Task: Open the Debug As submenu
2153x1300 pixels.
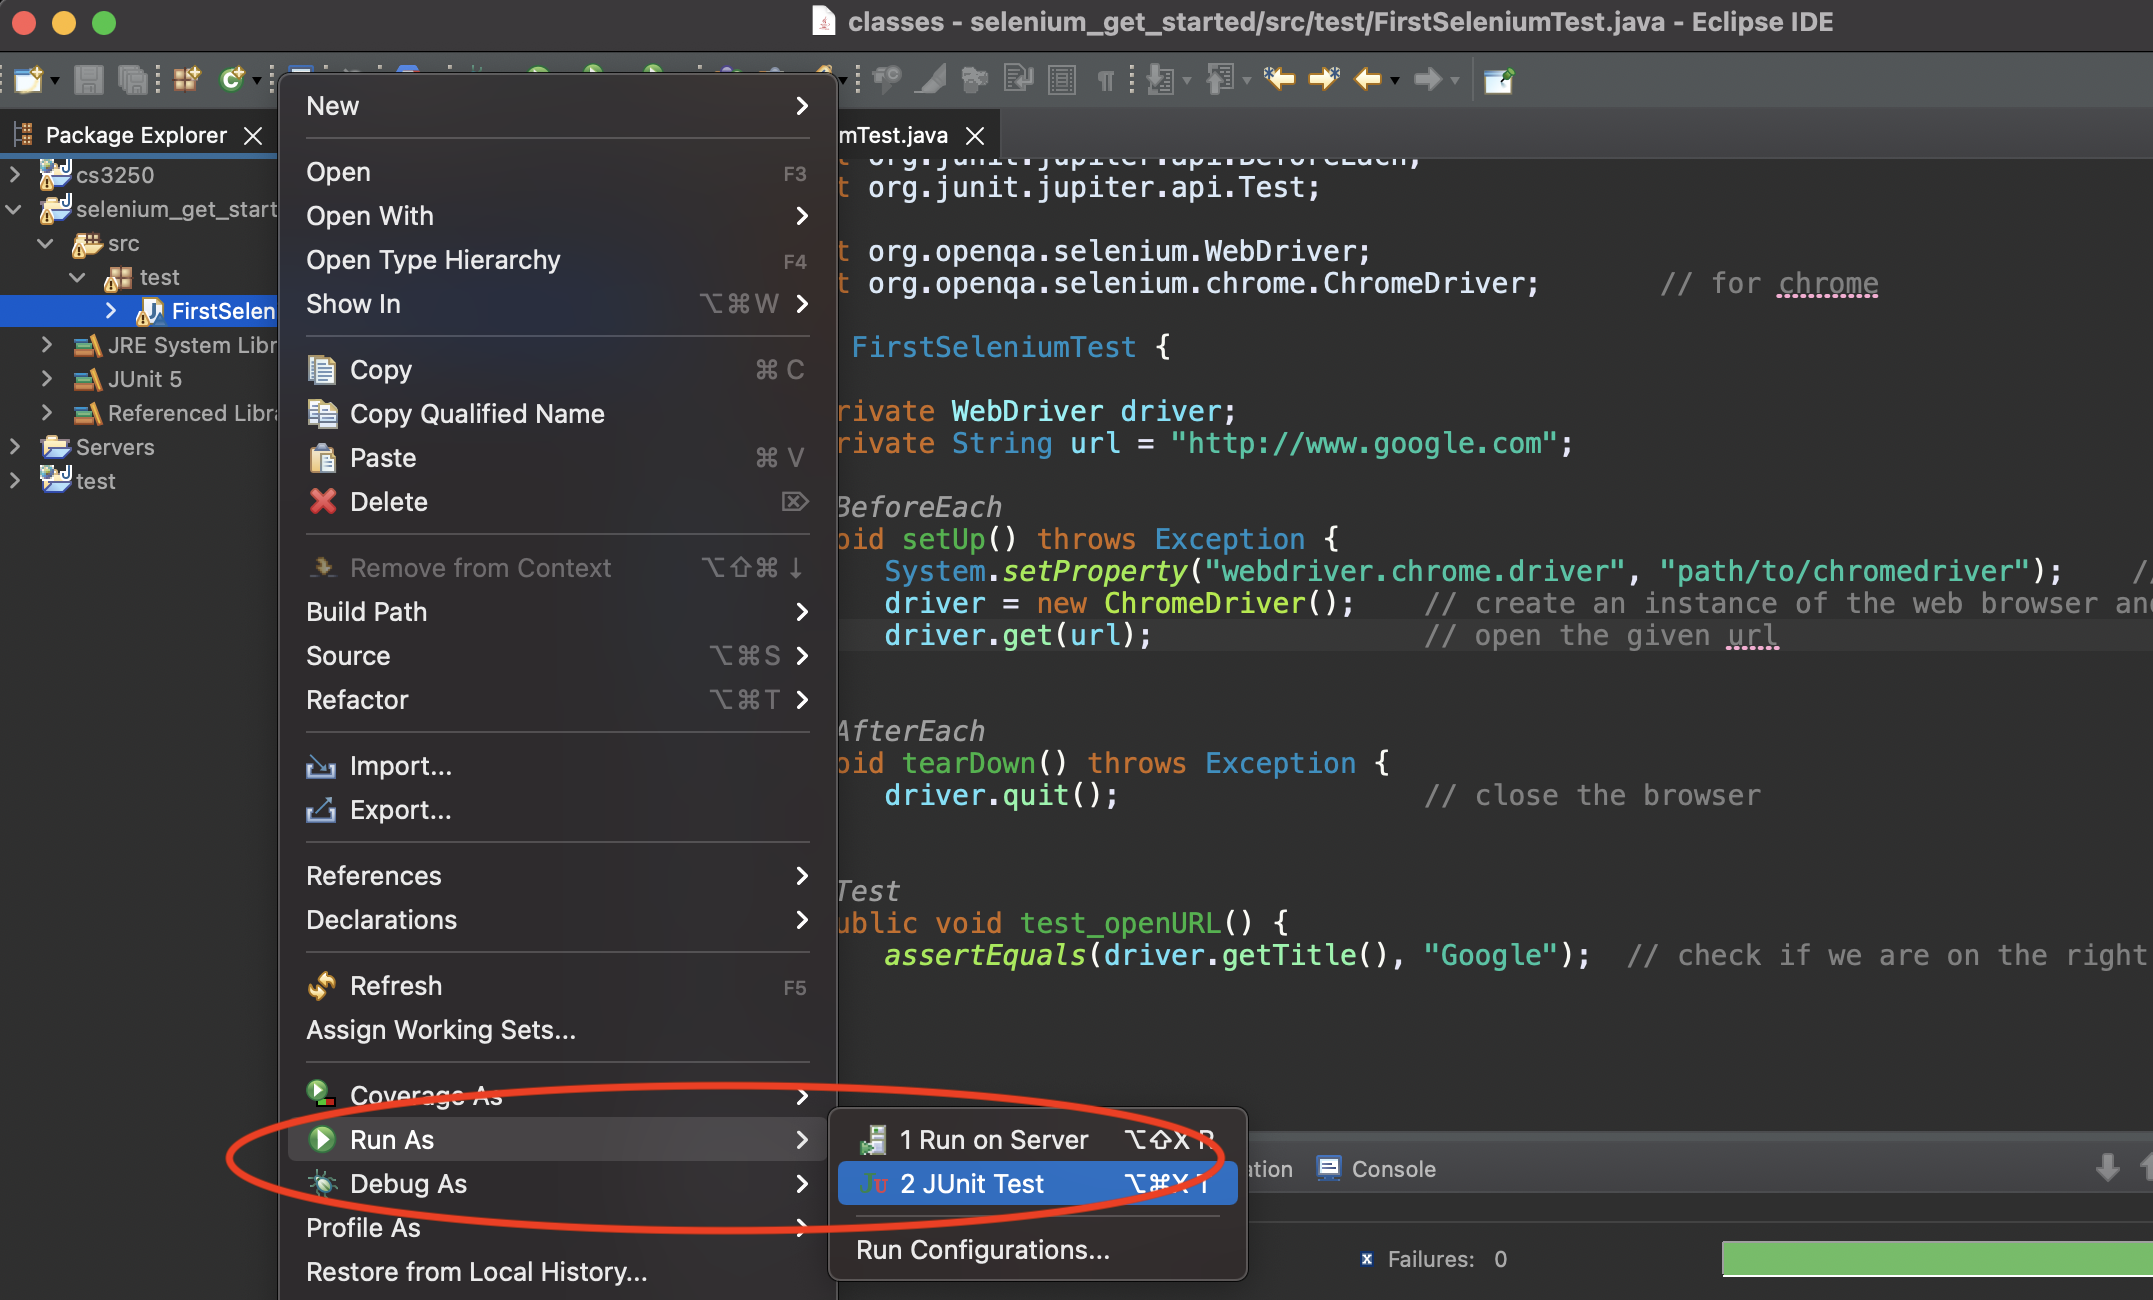Action: click(557, 1184)
